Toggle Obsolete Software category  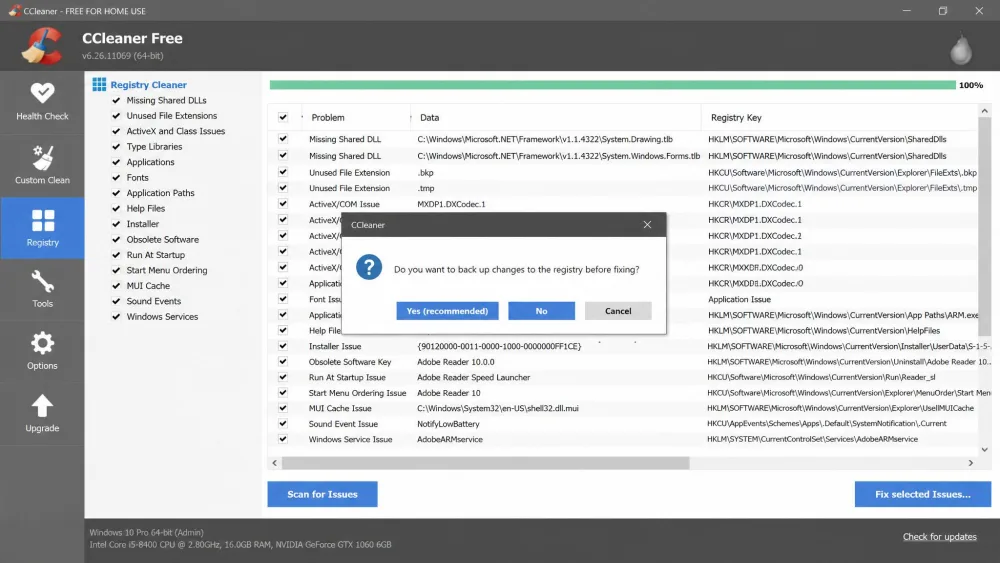(x=116, y=239)
